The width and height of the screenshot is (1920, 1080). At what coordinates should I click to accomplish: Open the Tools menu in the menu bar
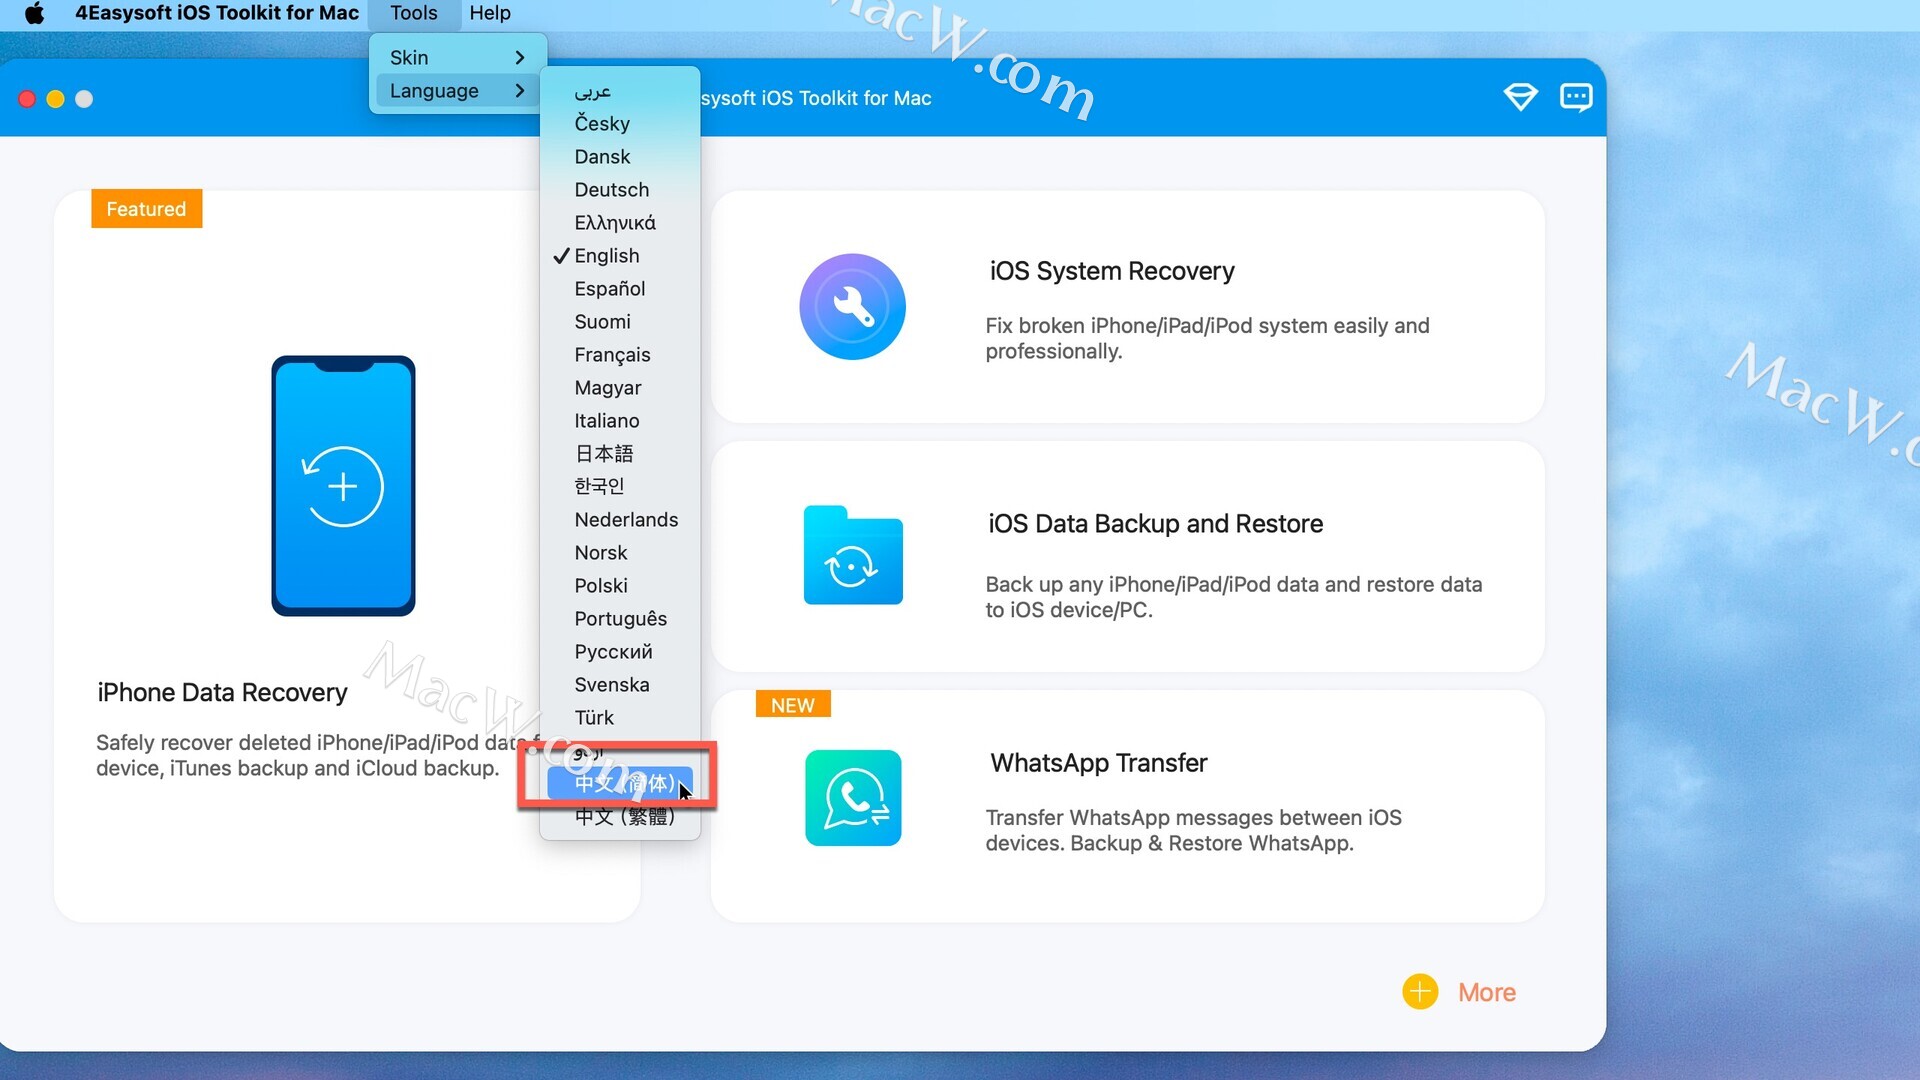[x=414, y=13]
